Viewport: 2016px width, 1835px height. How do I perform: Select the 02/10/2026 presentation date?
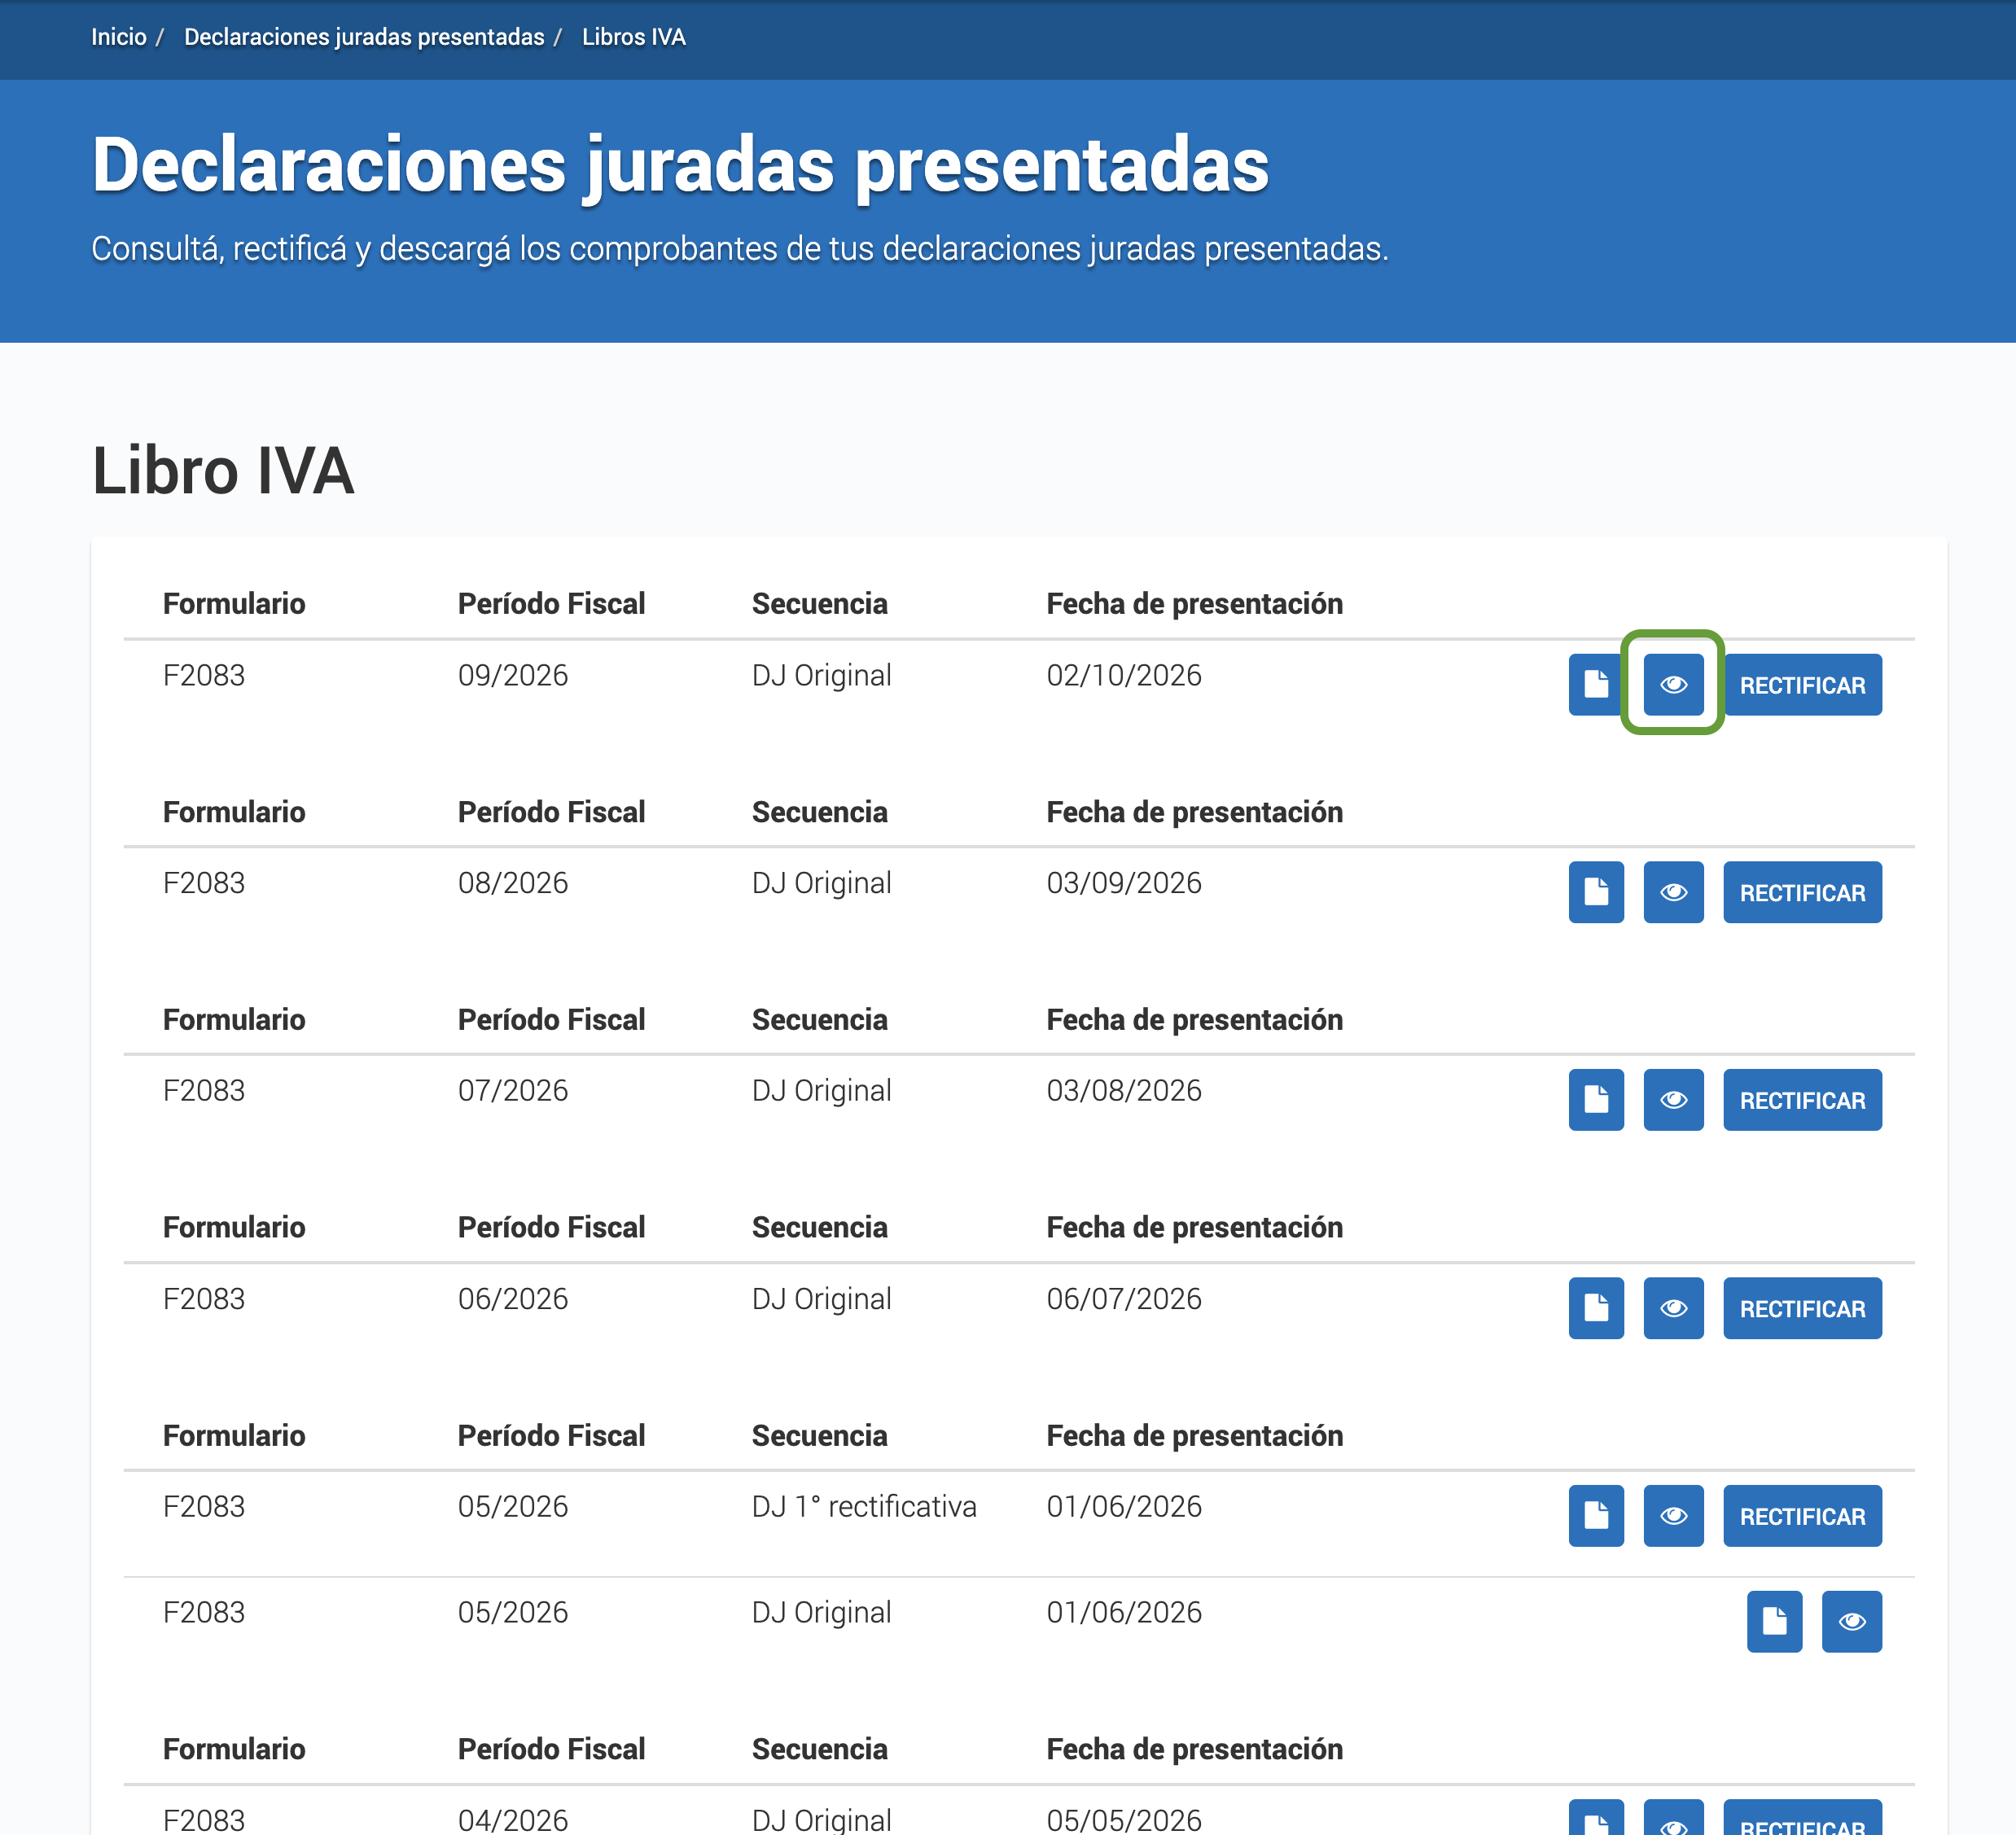[x=1124, y=676]
